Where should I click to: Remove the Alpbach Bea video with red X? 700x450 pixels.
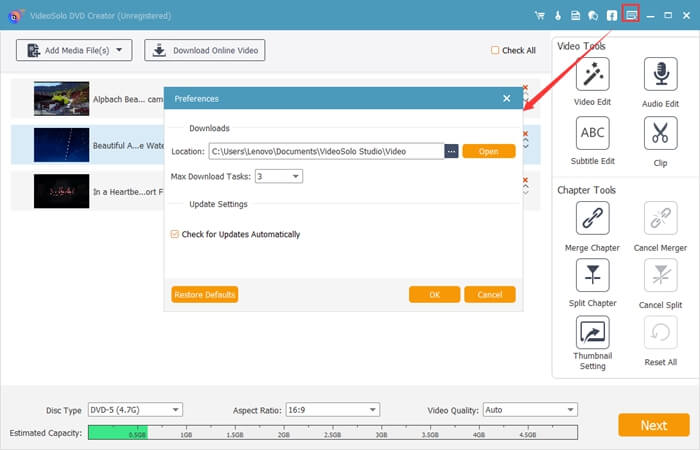pyautogui.click(x=525, y=87)
